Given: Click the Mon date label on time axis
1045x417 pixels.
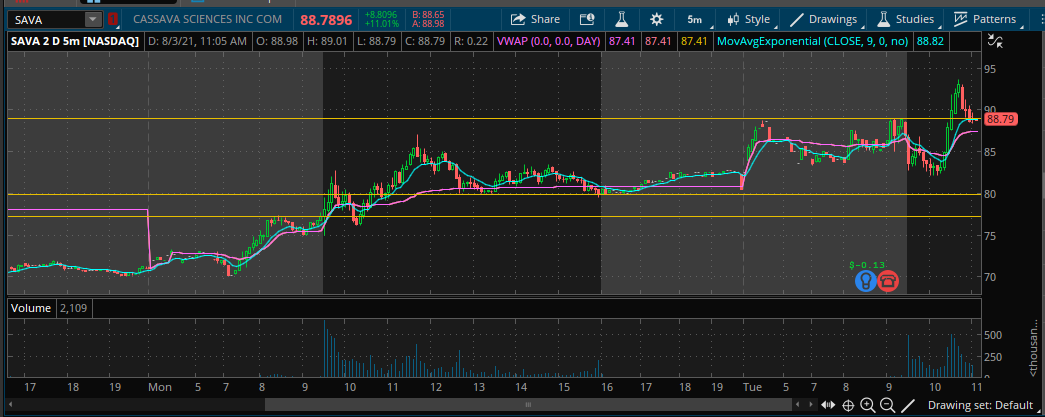Looking at the screenshot, I should point(159,386).
